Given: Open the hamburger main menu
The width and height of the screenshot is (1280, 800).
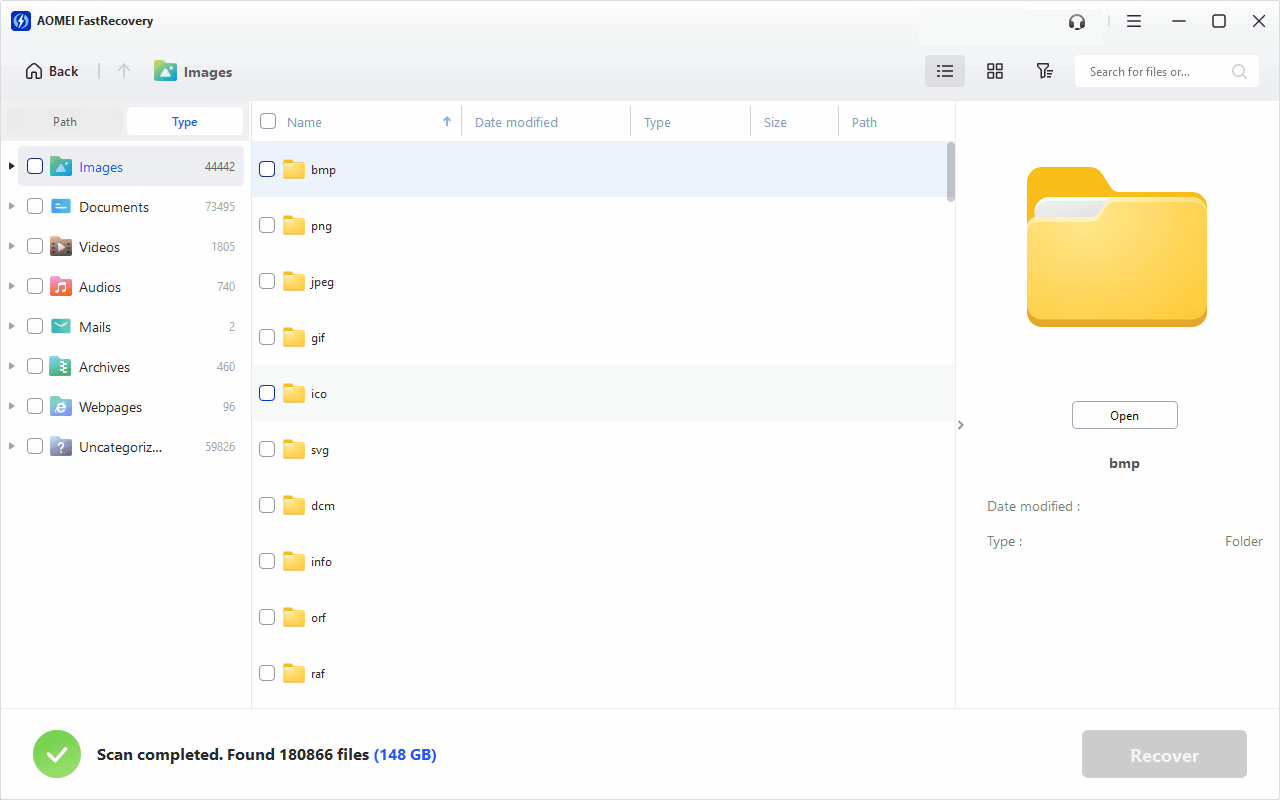Looking at the screenshot, I should click(x=1134, y=21).
